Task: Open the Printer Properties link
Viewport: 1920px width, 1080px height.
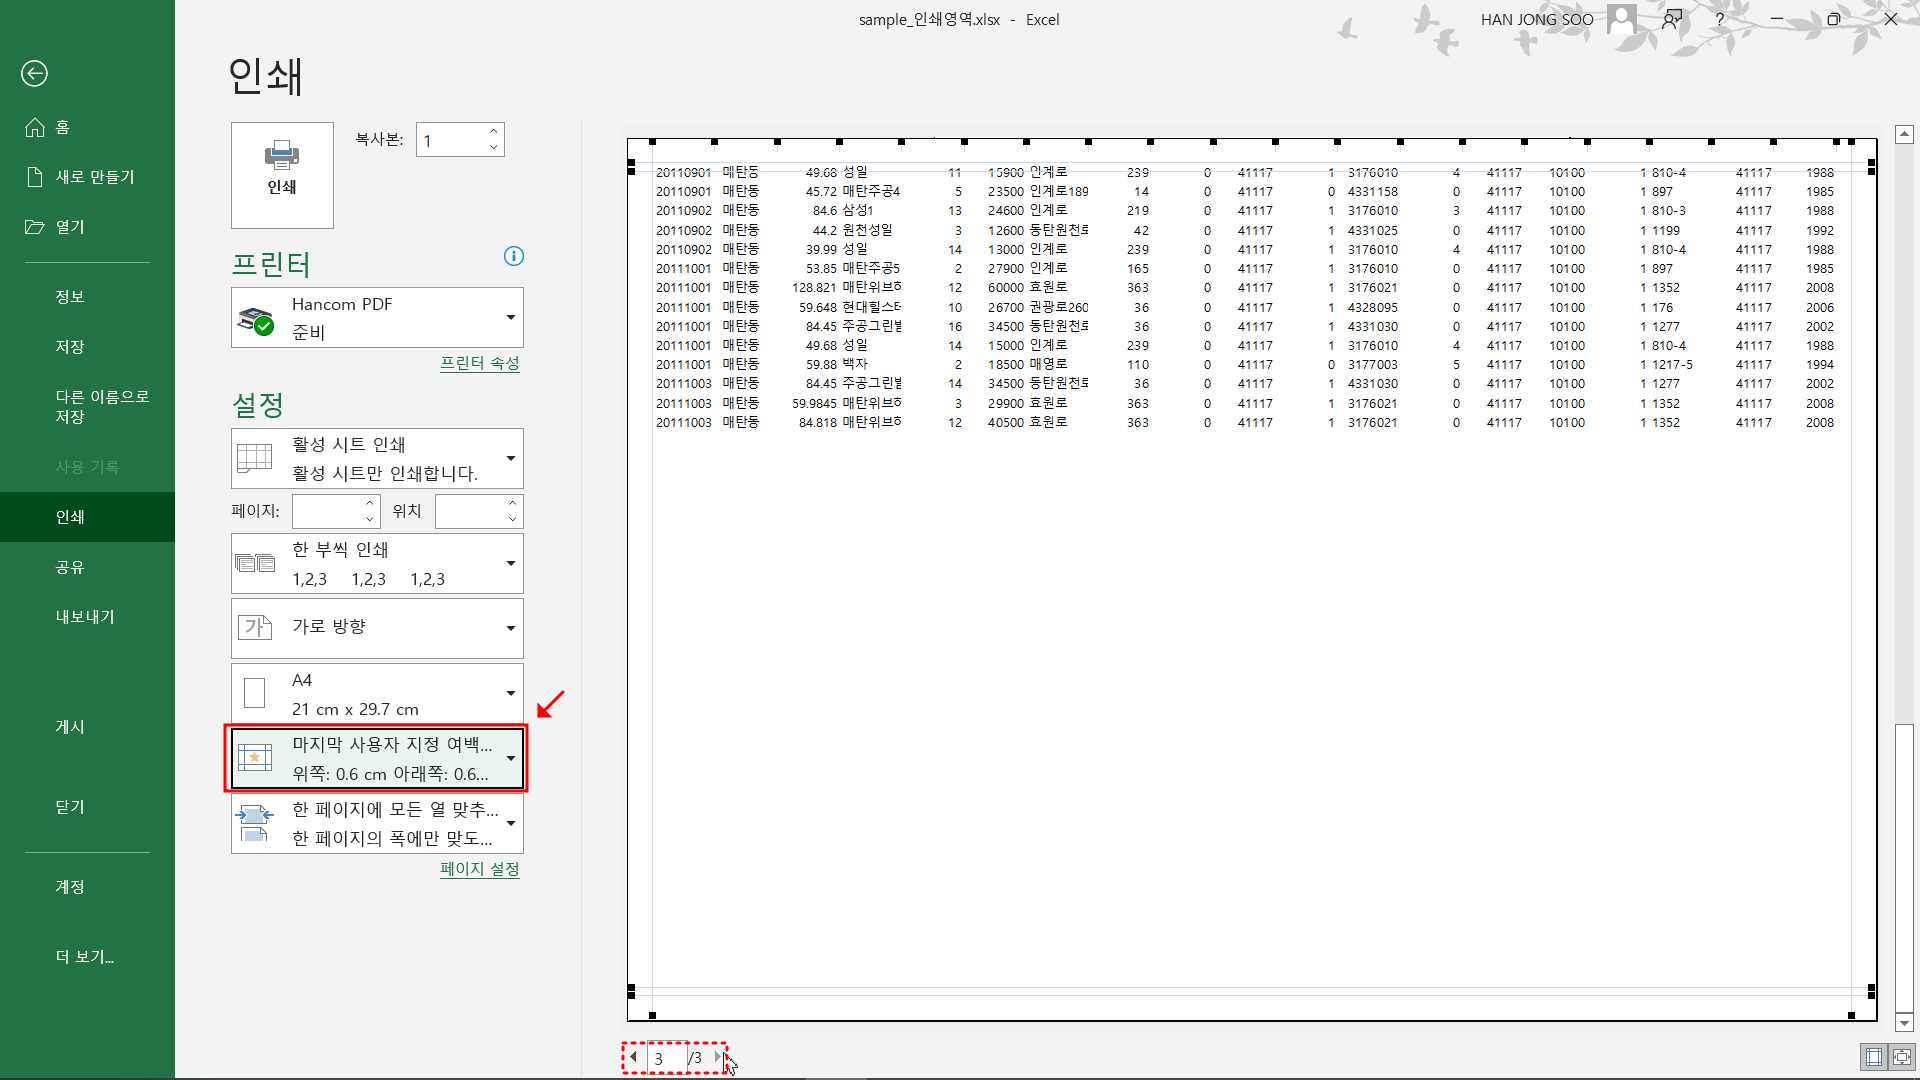Action: 479,363
